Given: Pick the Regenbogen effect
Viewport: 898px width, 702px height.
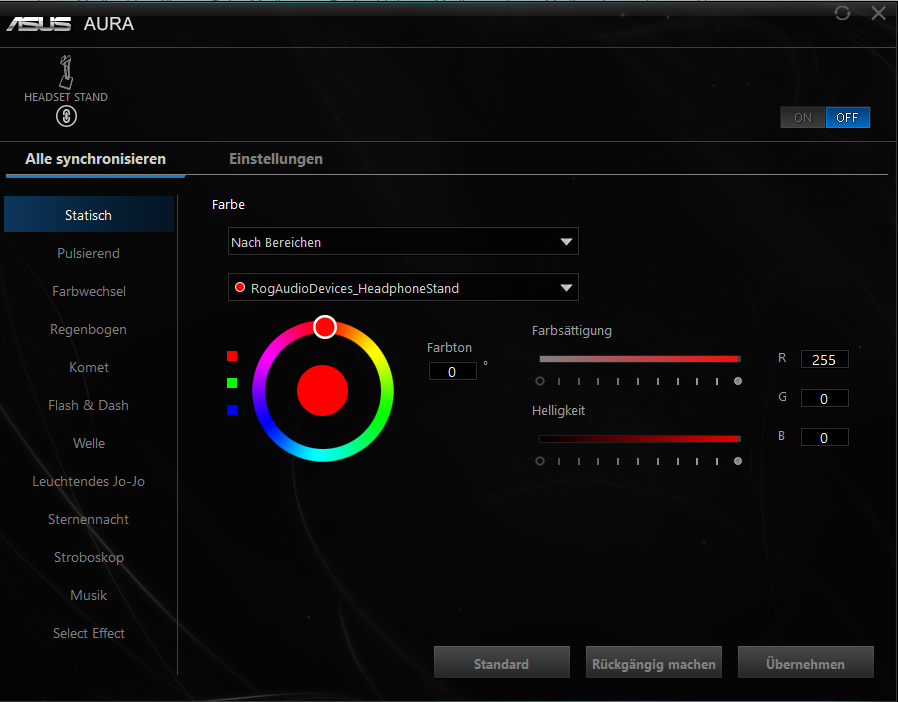Looking at the screenshot, I should [x=89, y=329].
